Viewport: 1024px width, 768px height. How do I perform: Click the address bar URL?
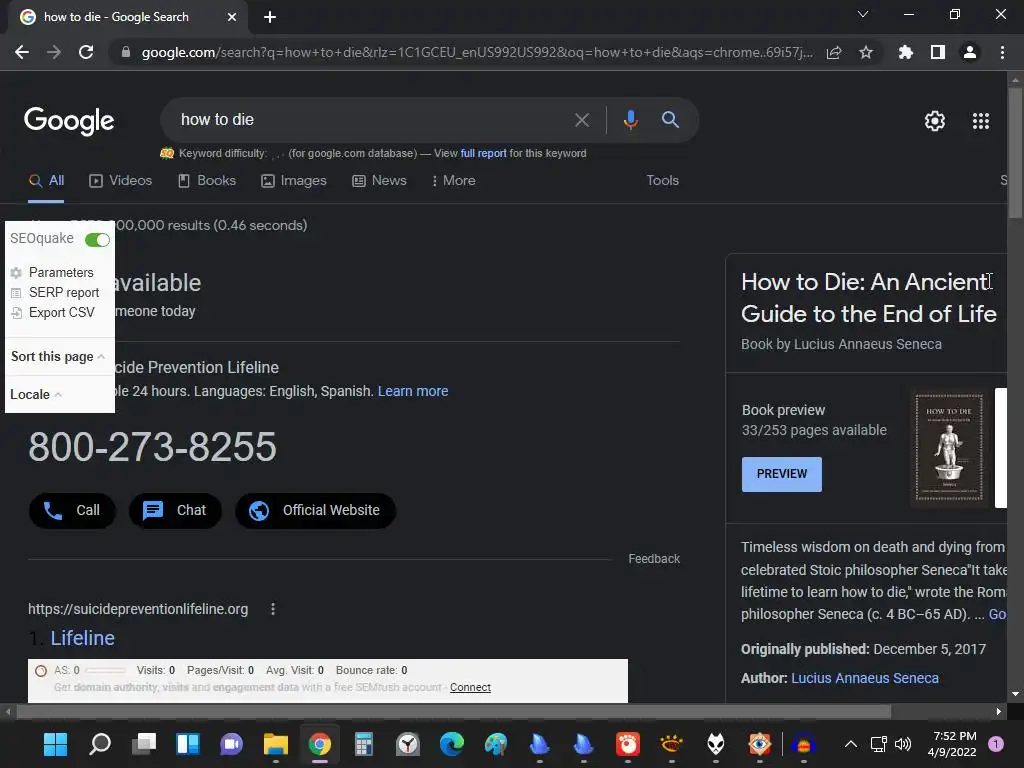(x=477, y=52)
